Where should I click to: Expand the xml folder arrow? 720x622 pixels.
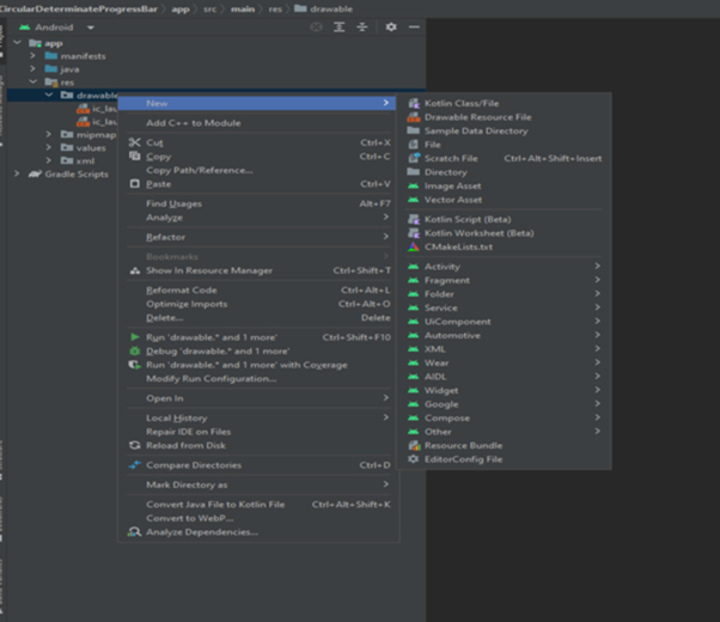(x=49, y=160)
